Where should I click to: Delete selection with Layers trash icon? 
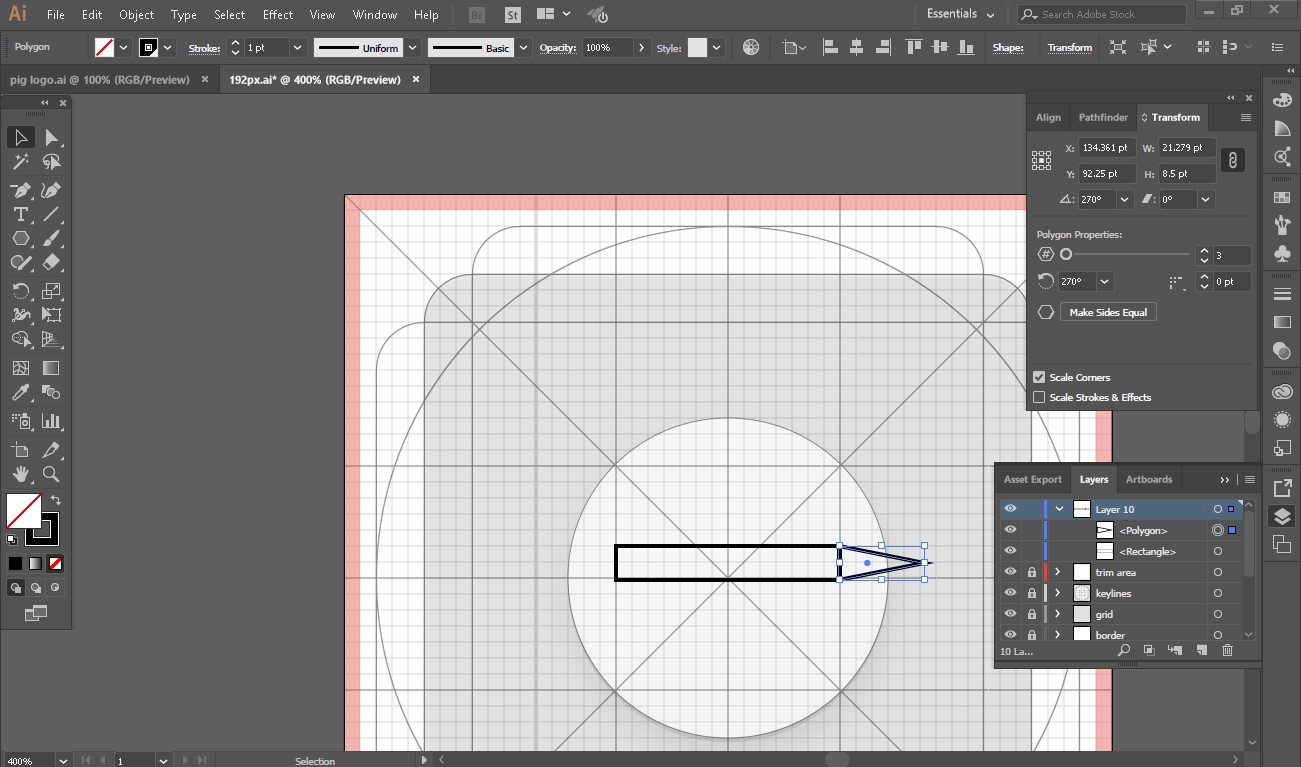(1227, 651)
